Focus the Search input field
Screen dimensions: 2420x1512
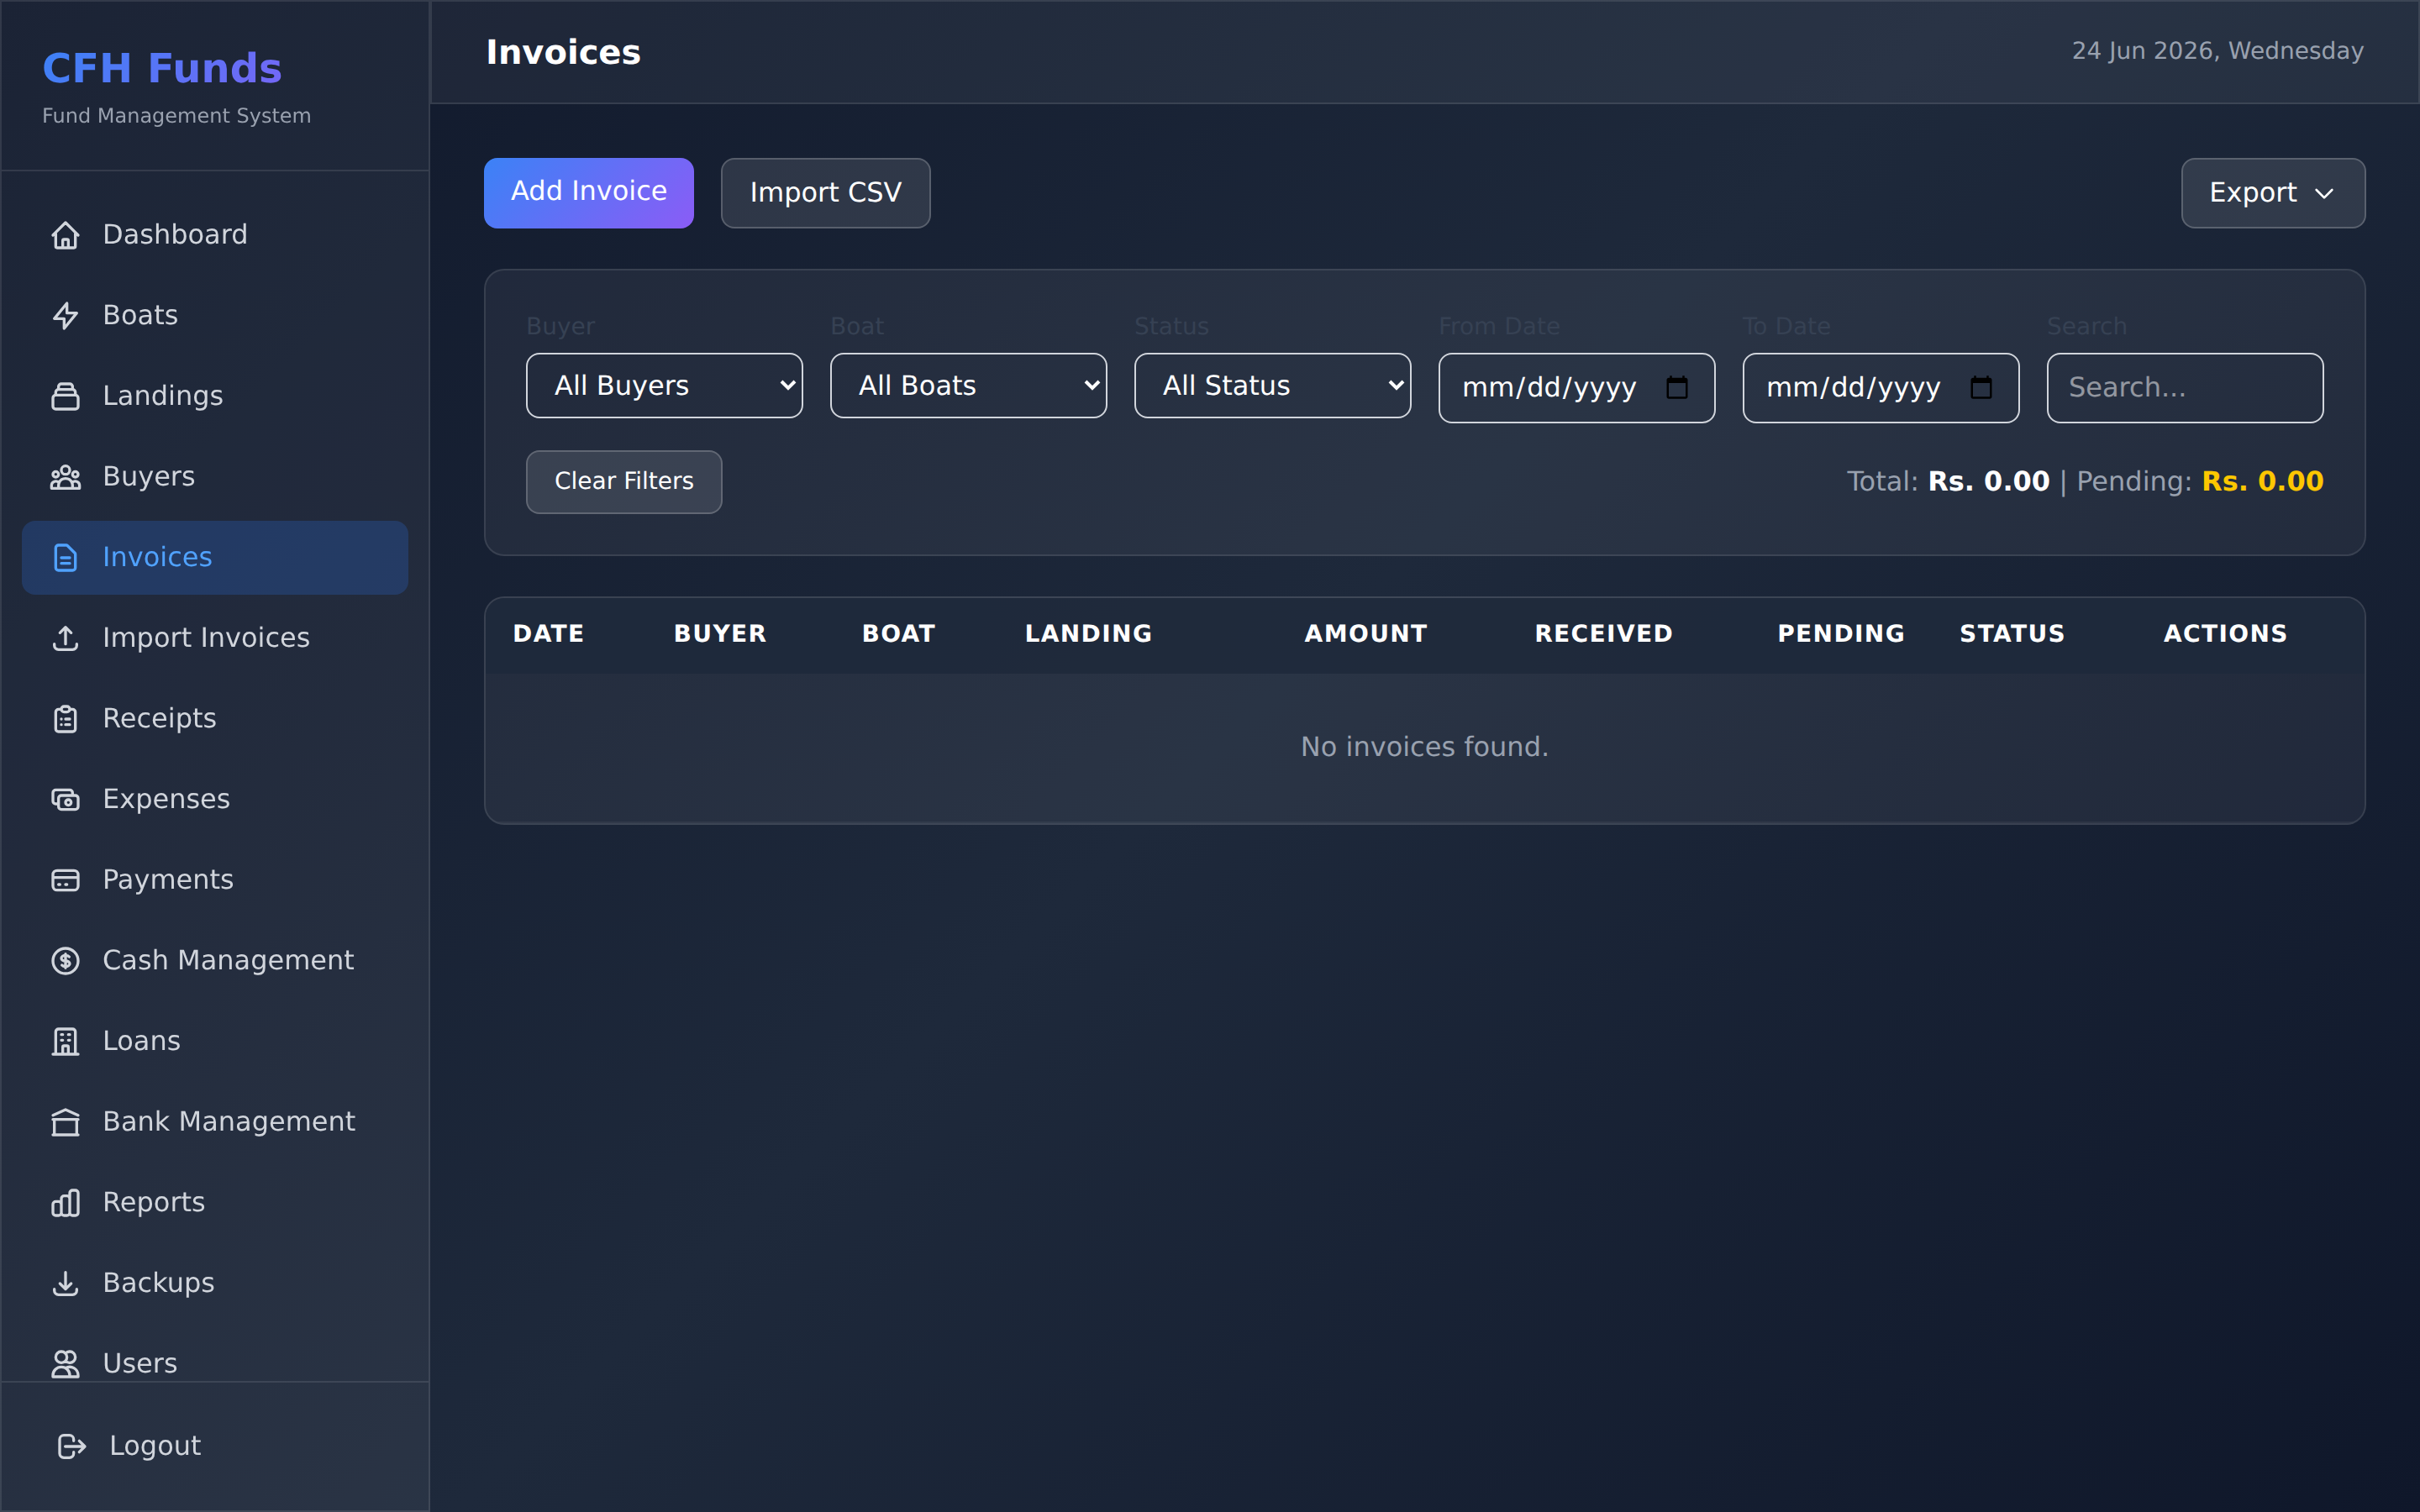tap(2185, 388)
